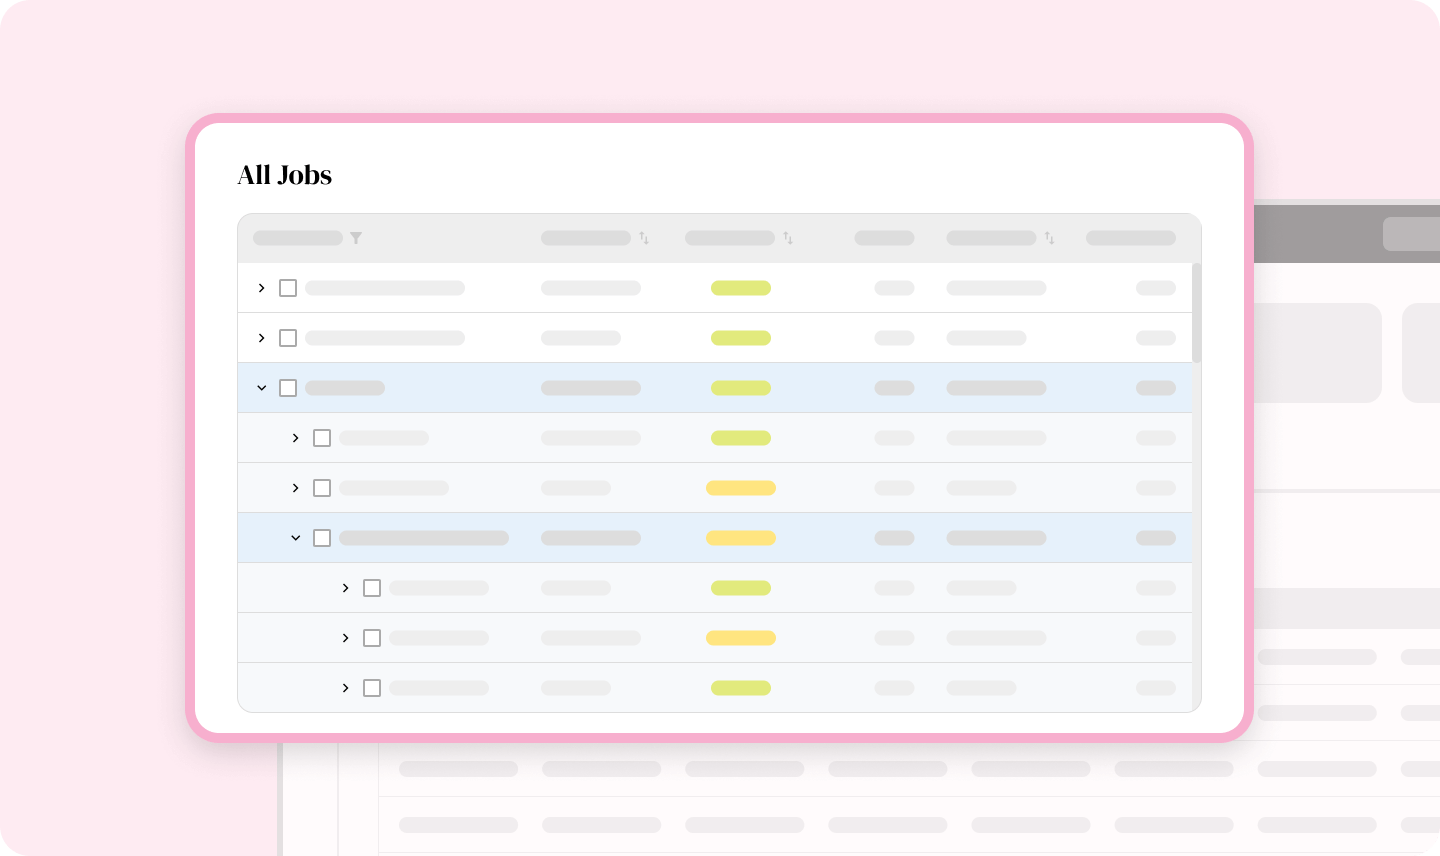Expand the first child row under the top-level expanded job

tap(296, 438)
